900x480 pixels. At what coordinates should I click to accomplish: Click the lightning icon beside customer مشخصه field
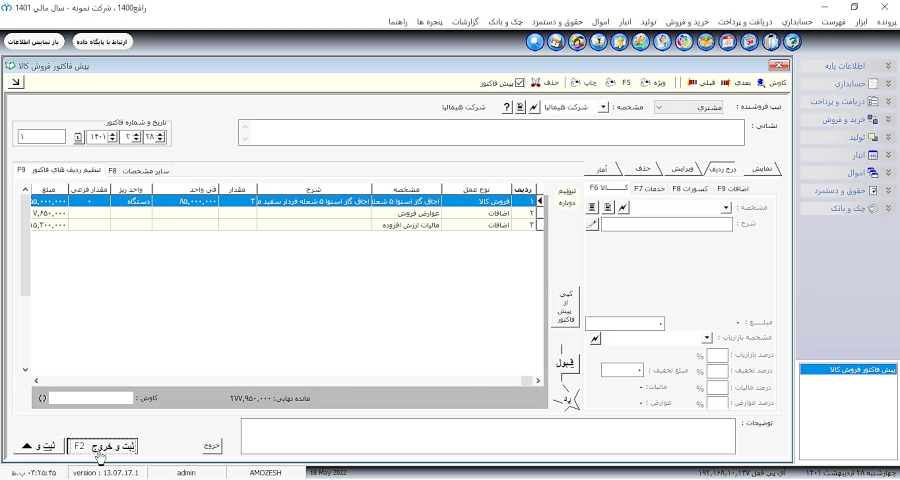pos(534,107)
